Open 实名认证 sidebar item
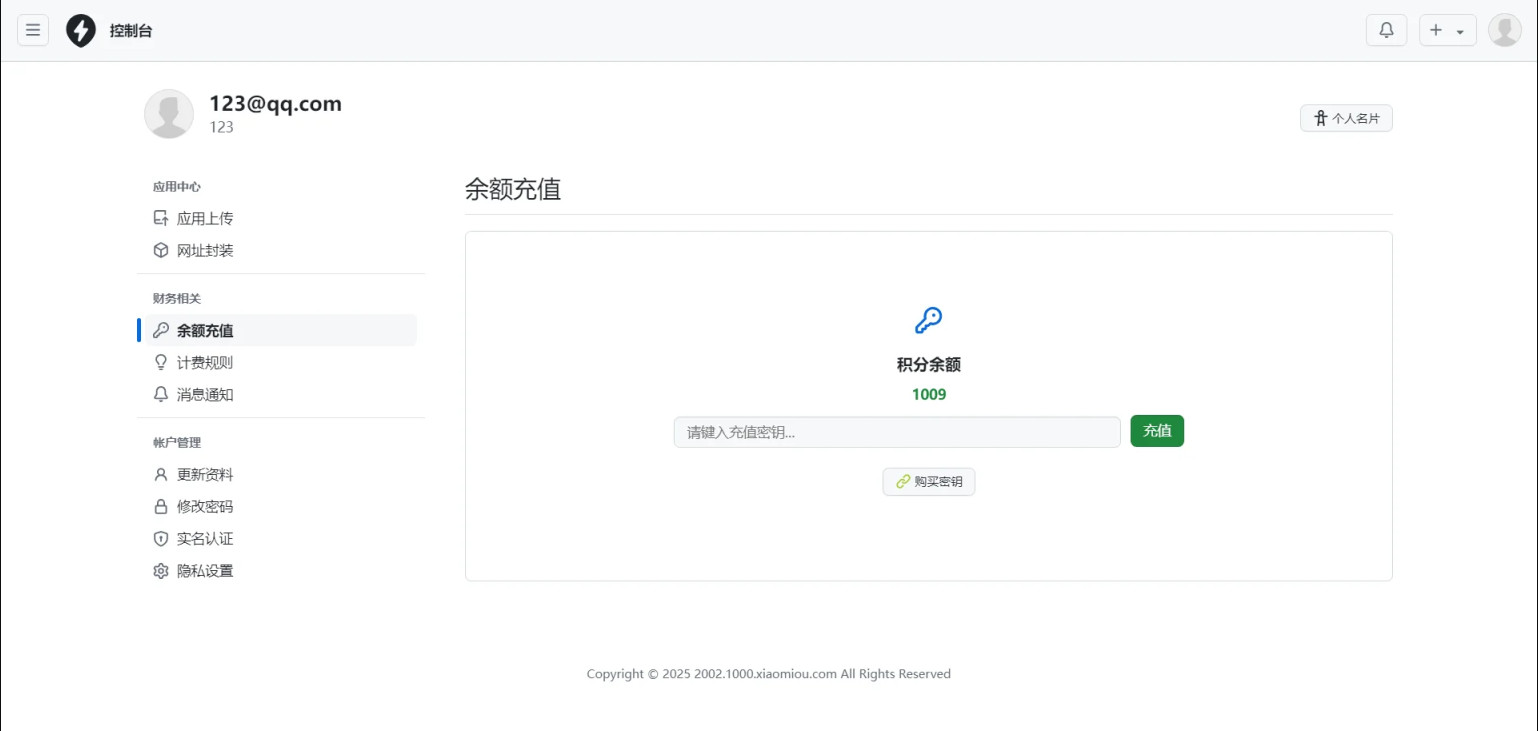 click(204, 538)
